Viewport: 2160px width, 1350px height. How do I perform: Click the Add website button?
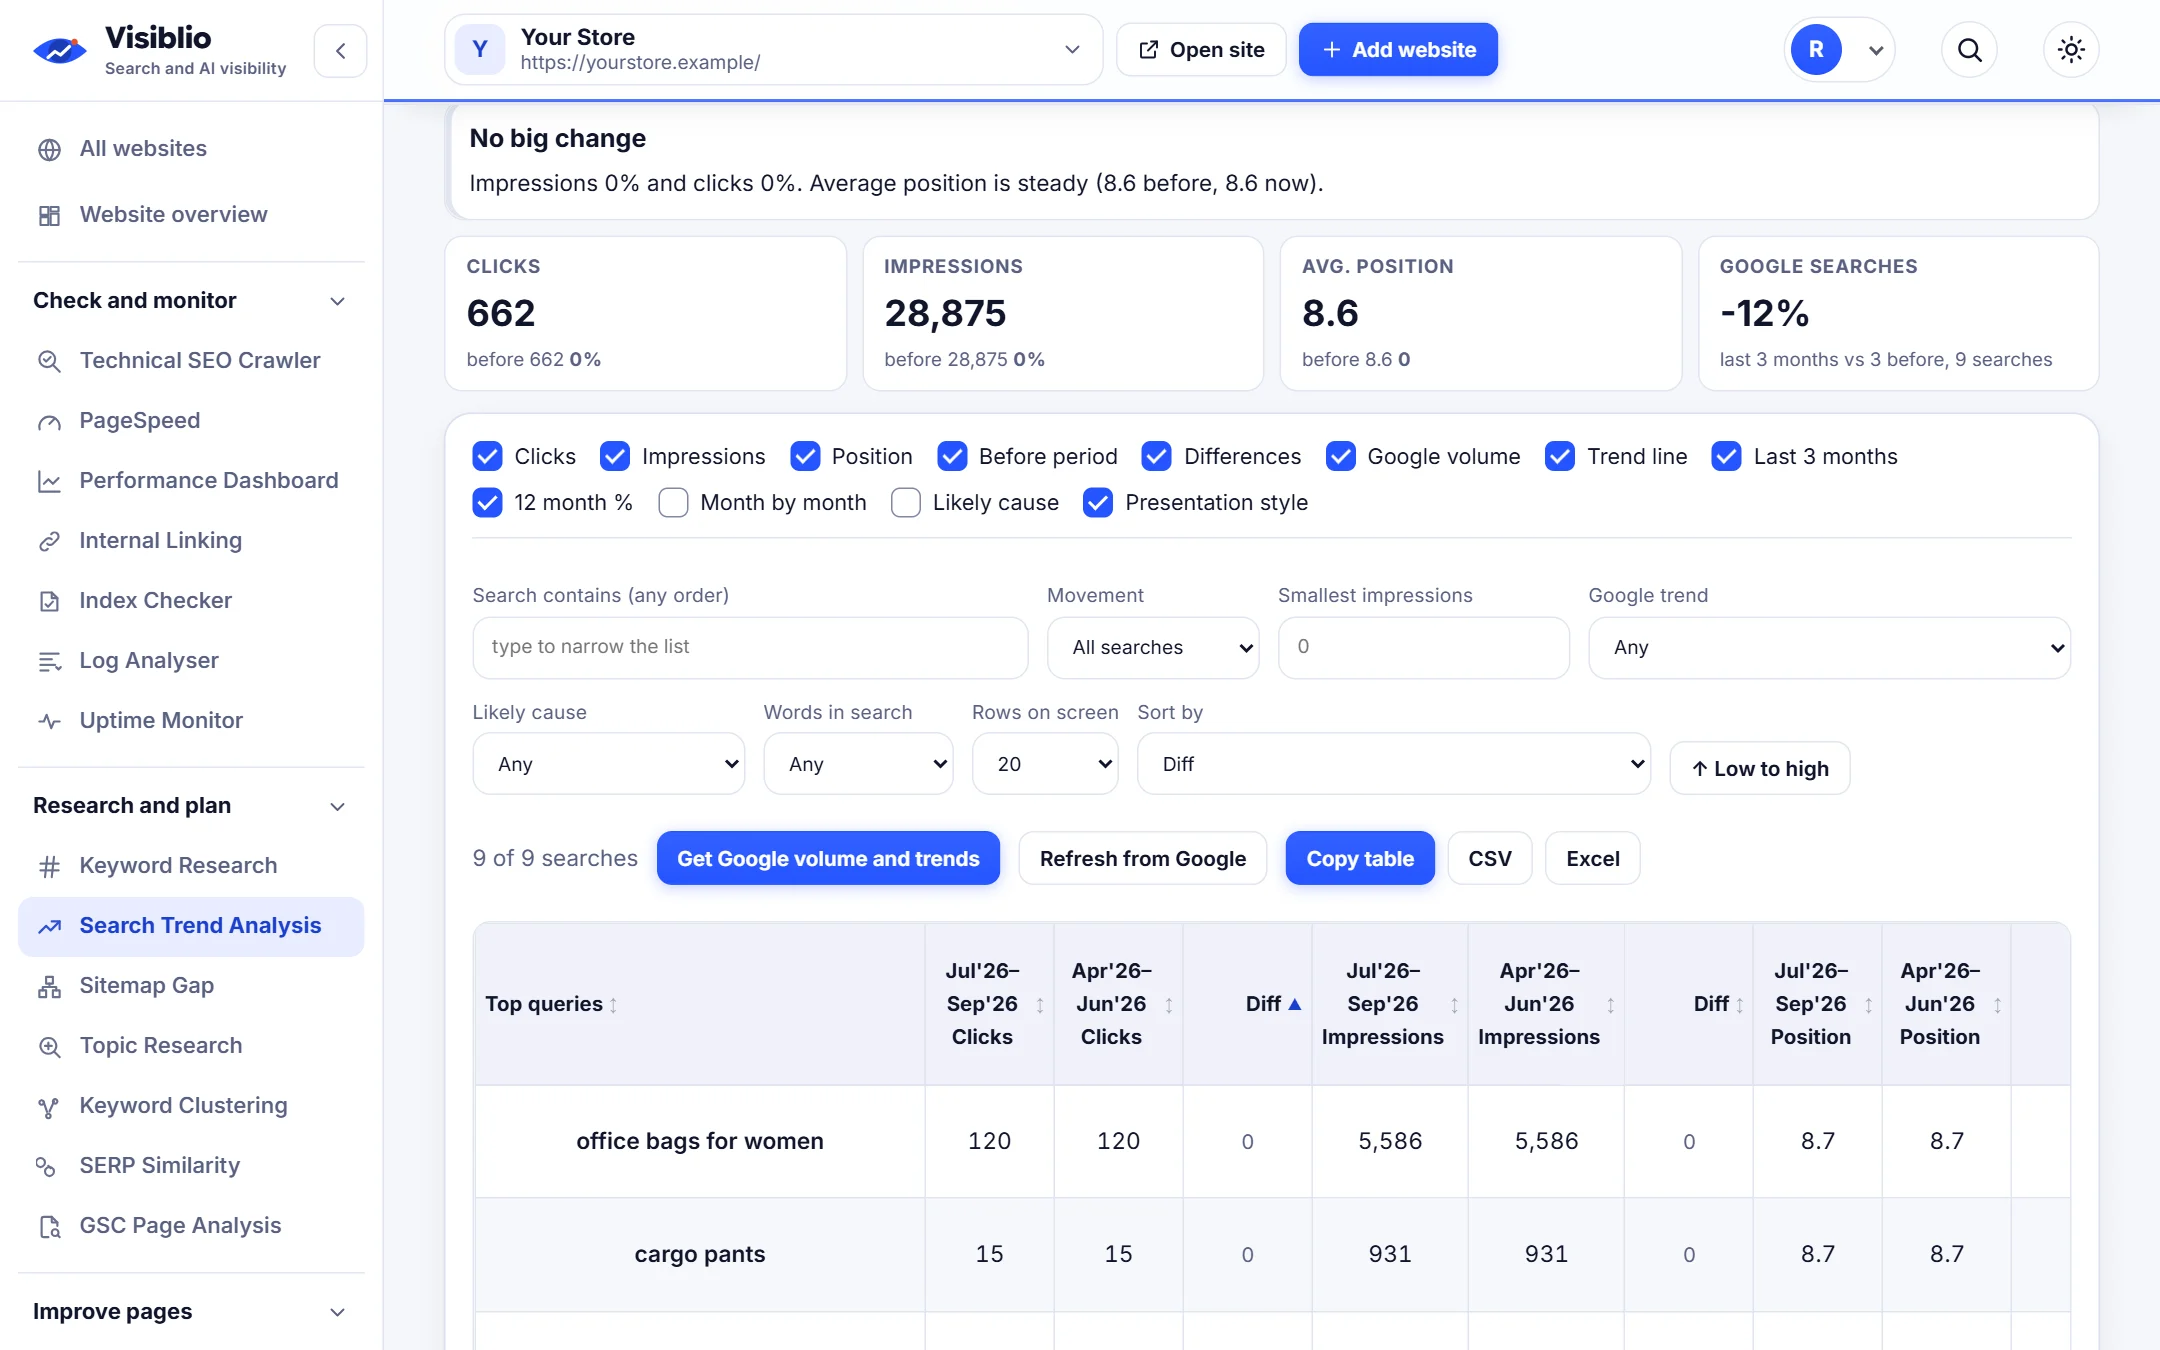click(x=1398, y=50)
